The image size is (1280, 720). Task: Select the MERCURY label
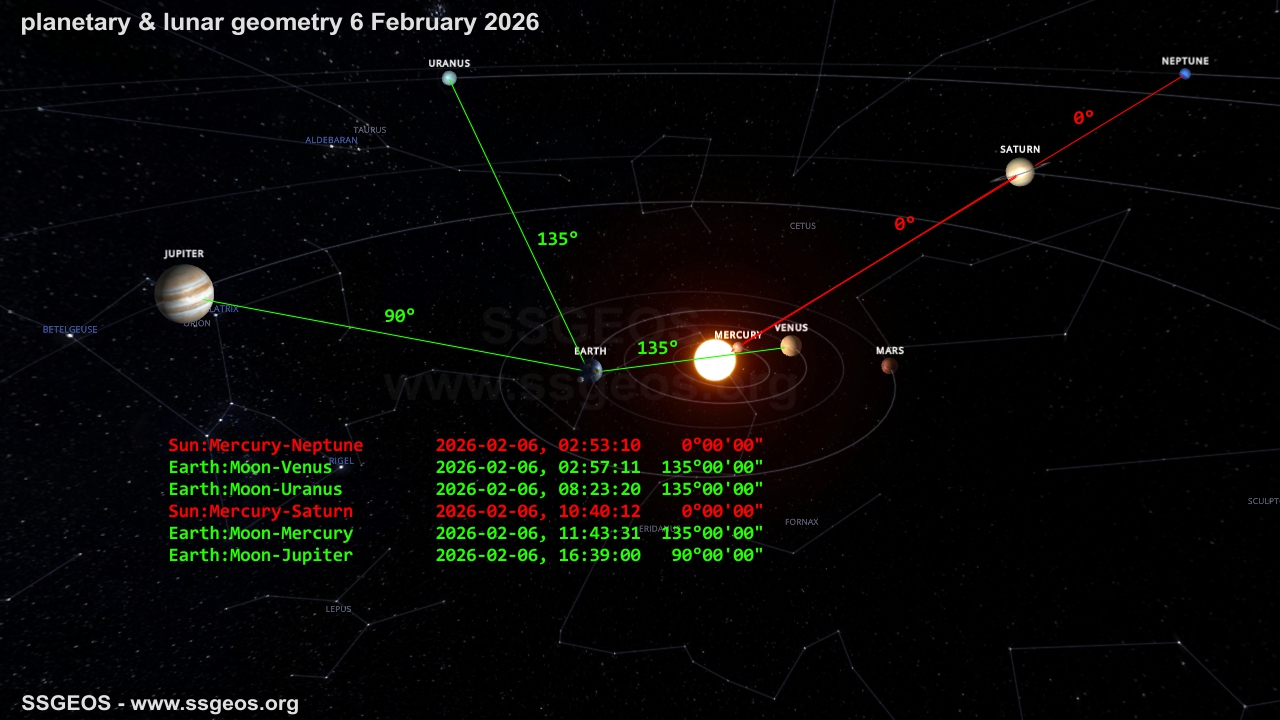point(737,335)
